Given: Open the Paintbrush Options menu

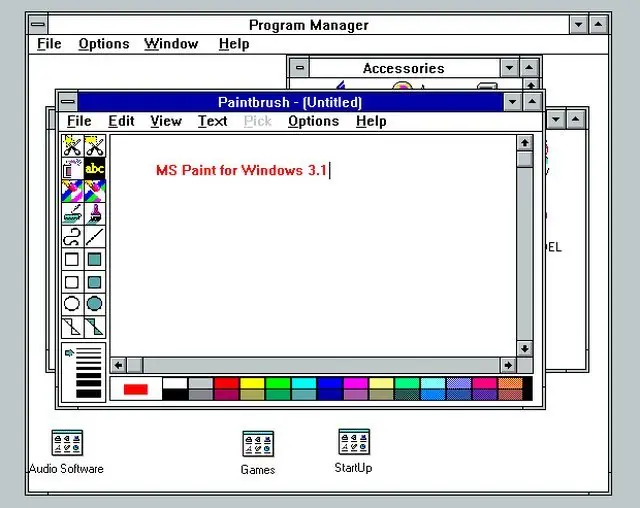Looking at the screenshot, I should click(313, 121).
